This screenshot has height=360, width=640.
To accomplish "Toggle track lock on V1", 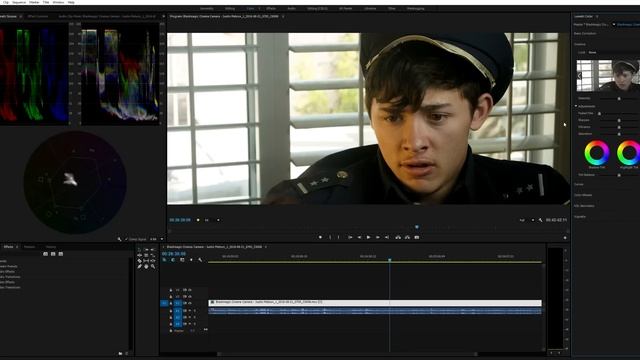I will coord(171,303).
